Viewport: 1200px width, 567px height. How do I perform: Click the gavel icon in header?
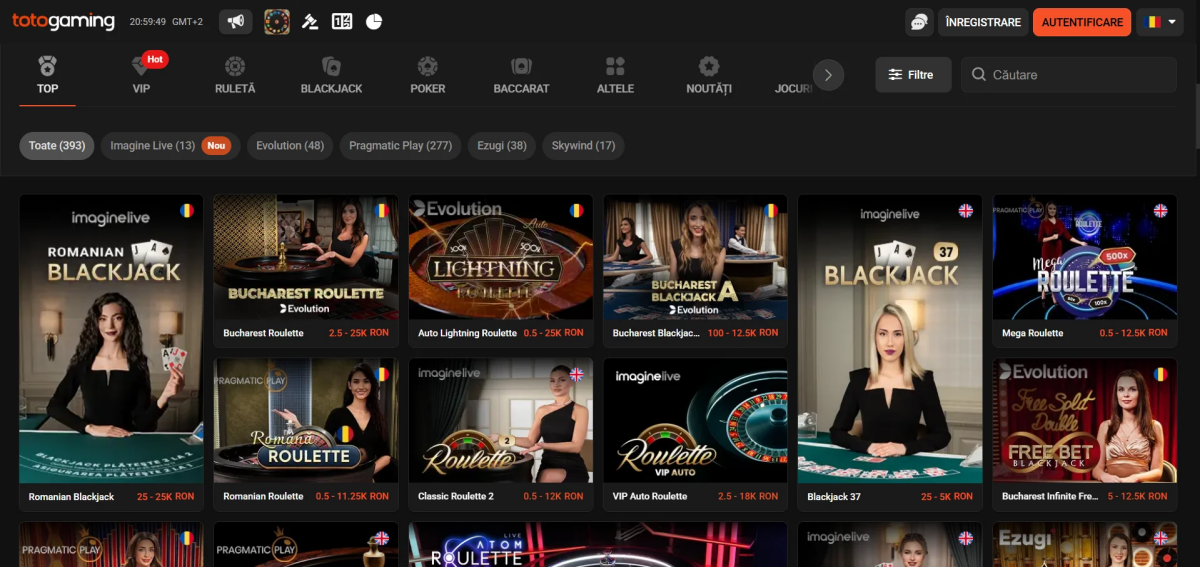click(x=310, y=21)
